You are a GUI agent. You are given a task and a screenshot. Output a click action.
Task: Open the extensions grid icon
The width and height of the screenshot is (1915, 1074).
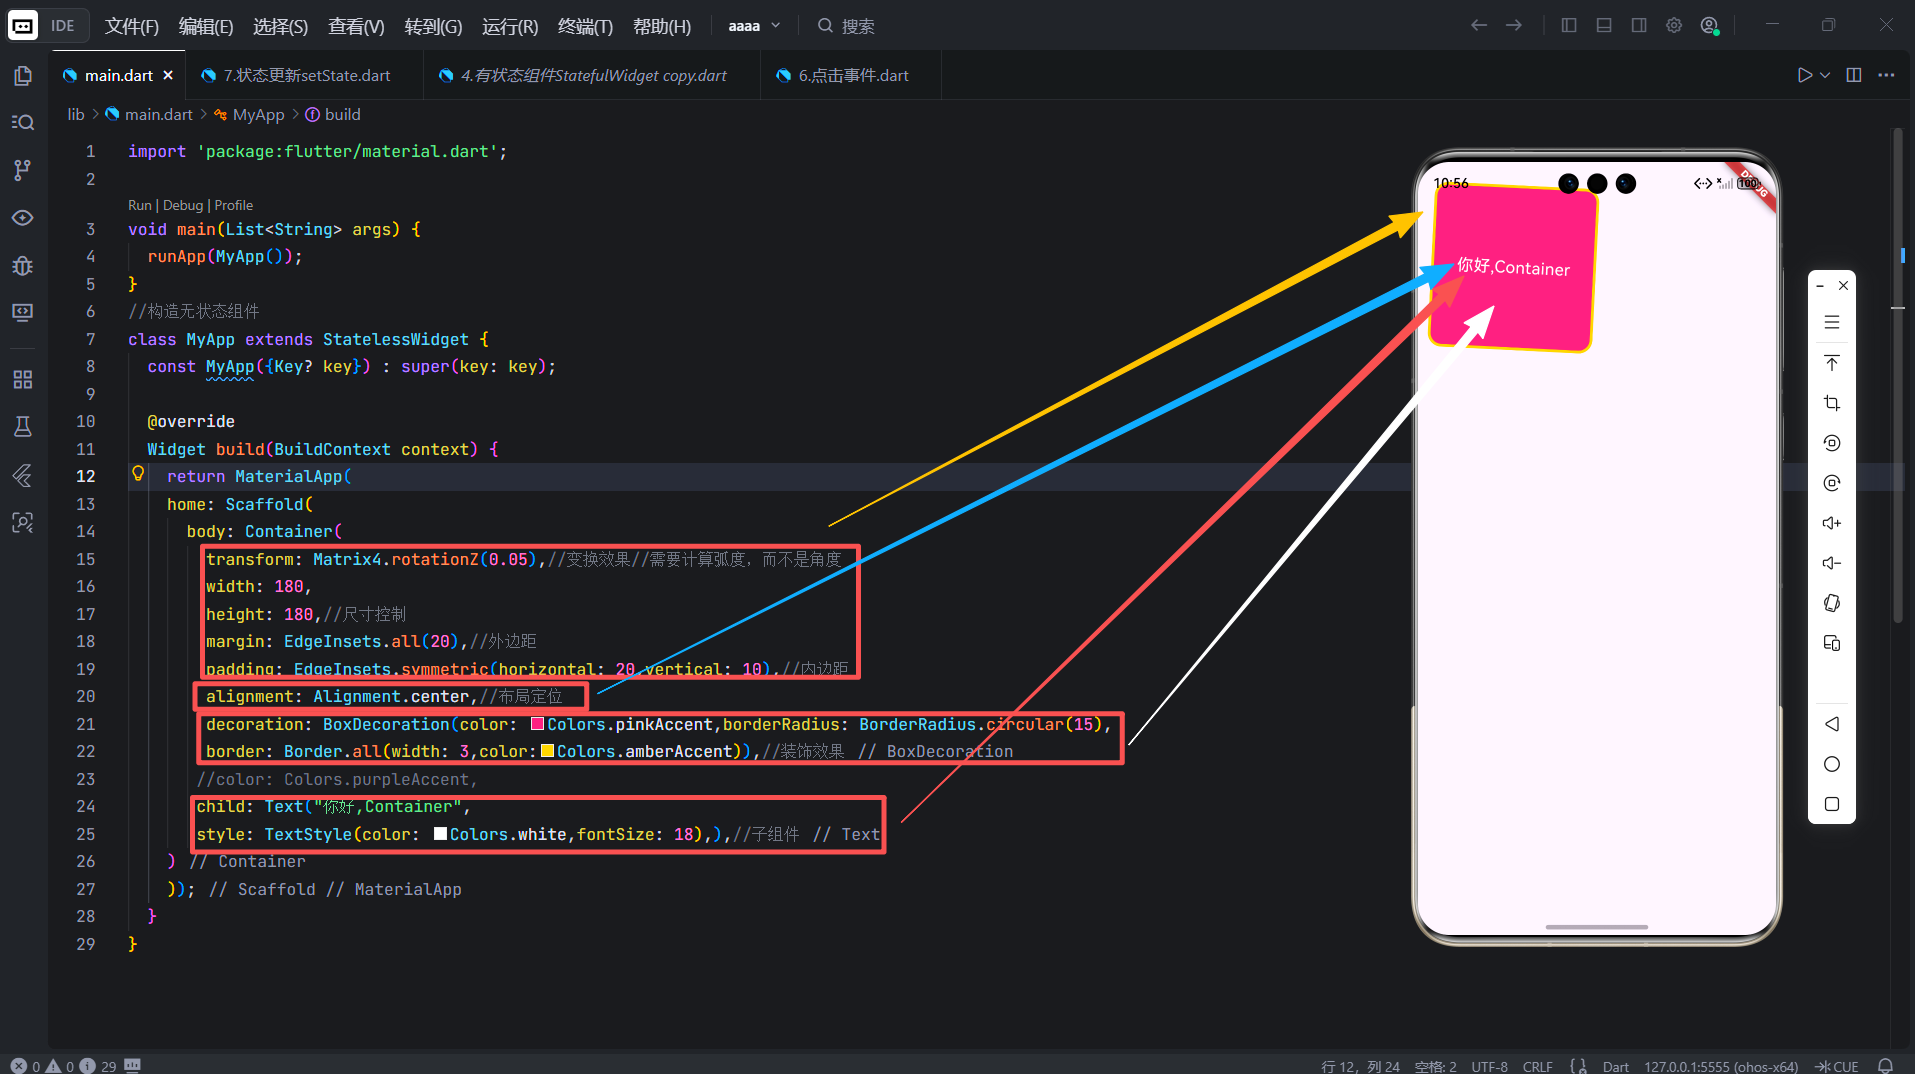pyautogui.click(x=23, y=379)
